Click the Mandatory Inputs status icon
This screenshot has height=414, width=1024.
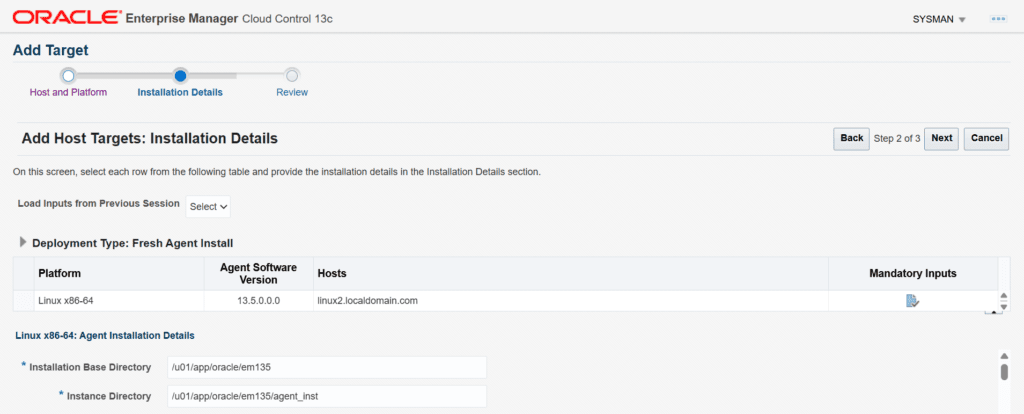(x=912, y=301)
